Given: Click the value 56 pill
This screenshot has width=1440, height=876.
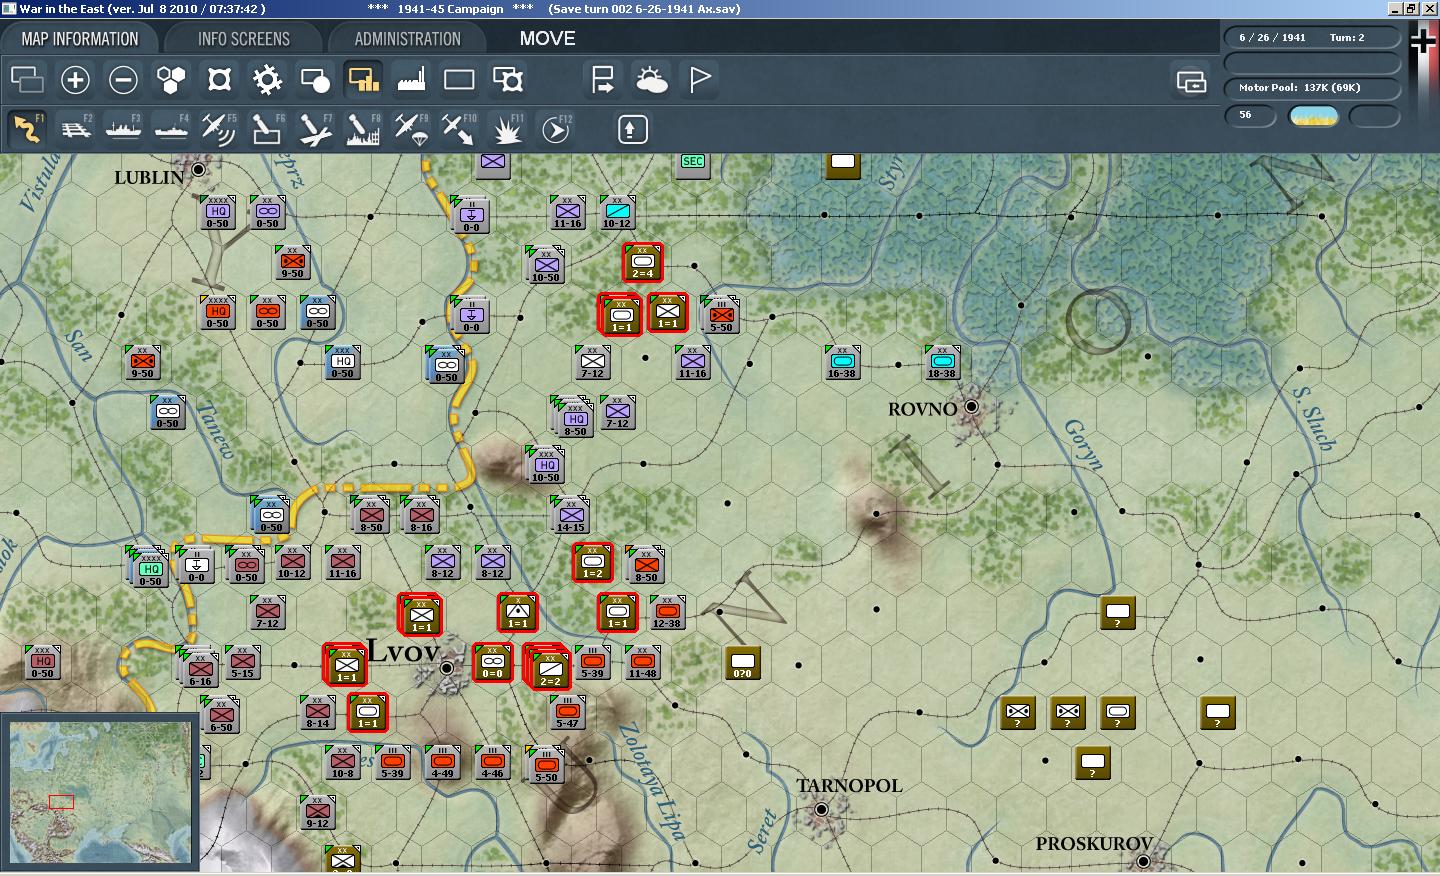Looking at the screenshot, I should point(1251,115).
